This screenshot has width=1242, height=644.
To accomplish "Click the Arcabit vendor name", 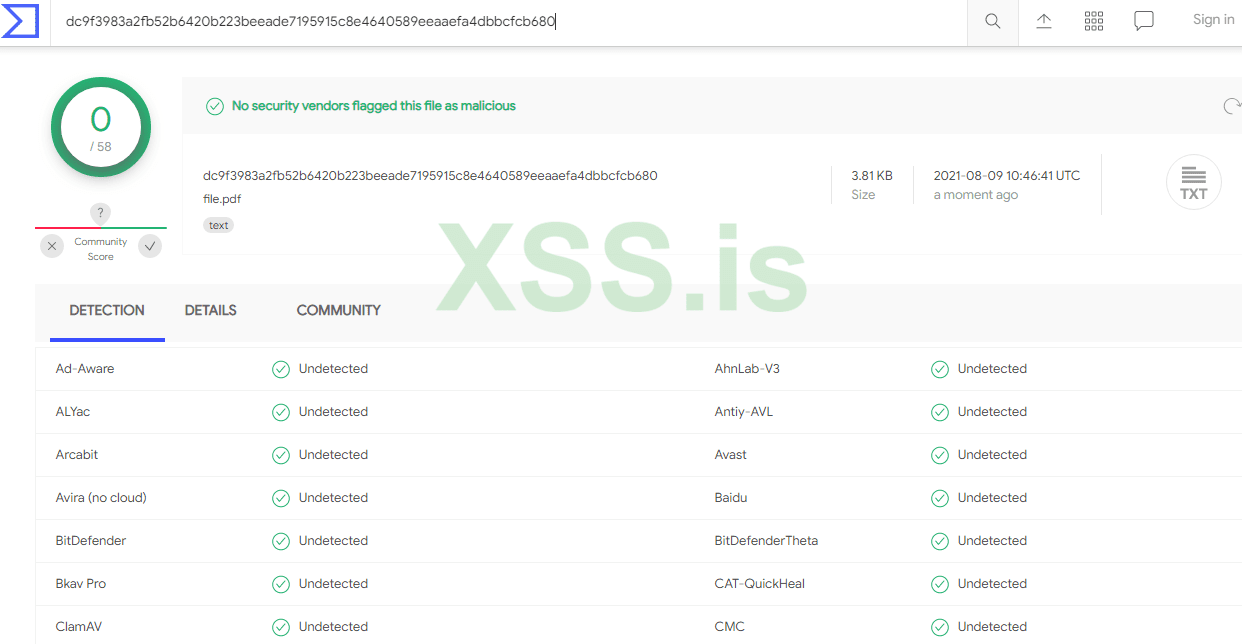I will coord(77,455).
